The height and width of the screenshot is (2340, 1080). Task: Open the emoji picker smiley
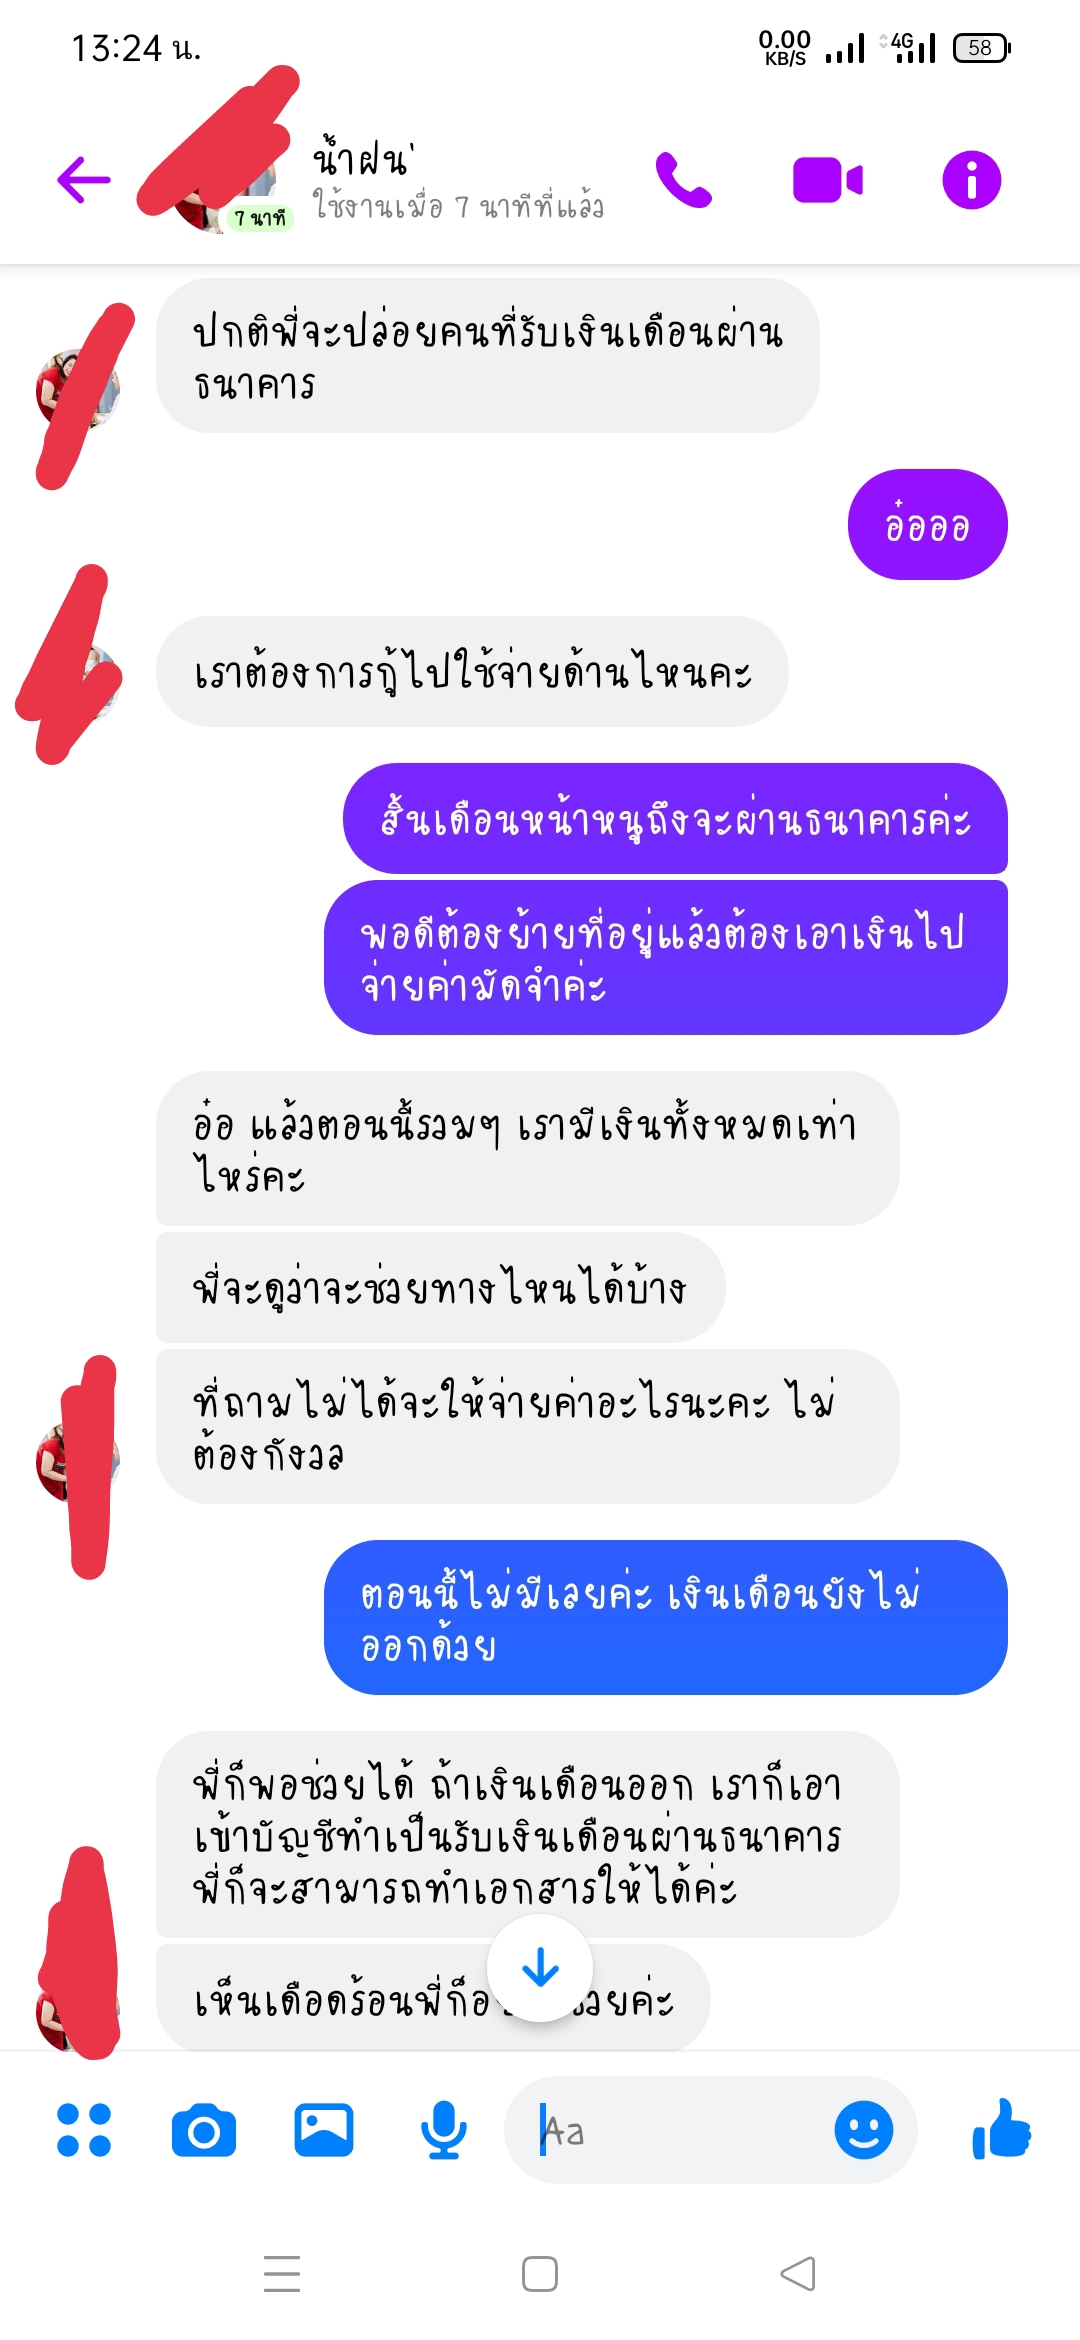coord(864,2130)
